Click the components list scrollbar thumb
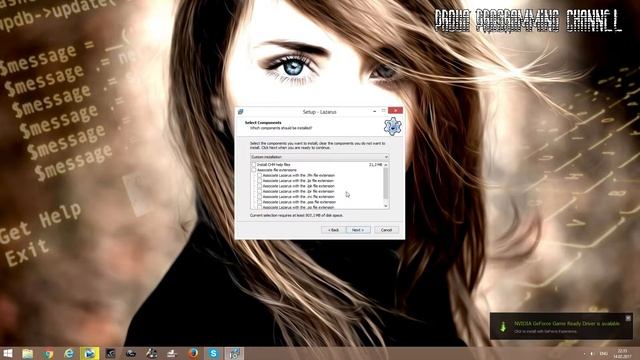 tap(386, 183)
